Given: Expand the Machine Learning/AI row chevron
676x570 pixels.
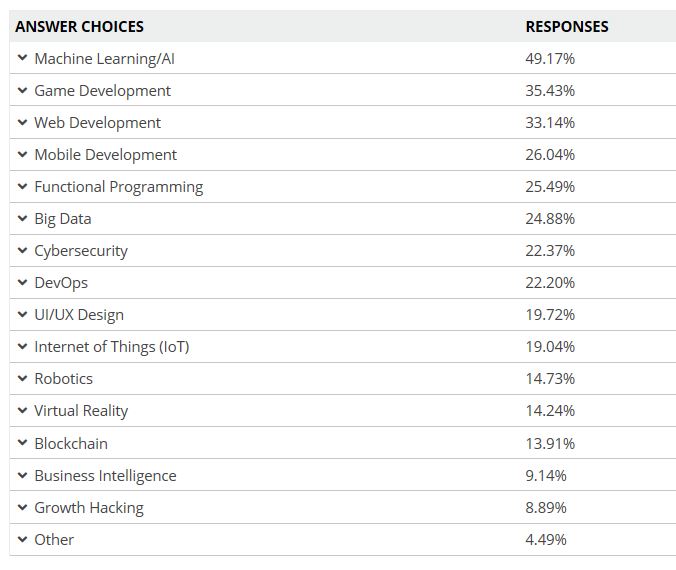Looking at the screenshot, I should pos(22,58).
